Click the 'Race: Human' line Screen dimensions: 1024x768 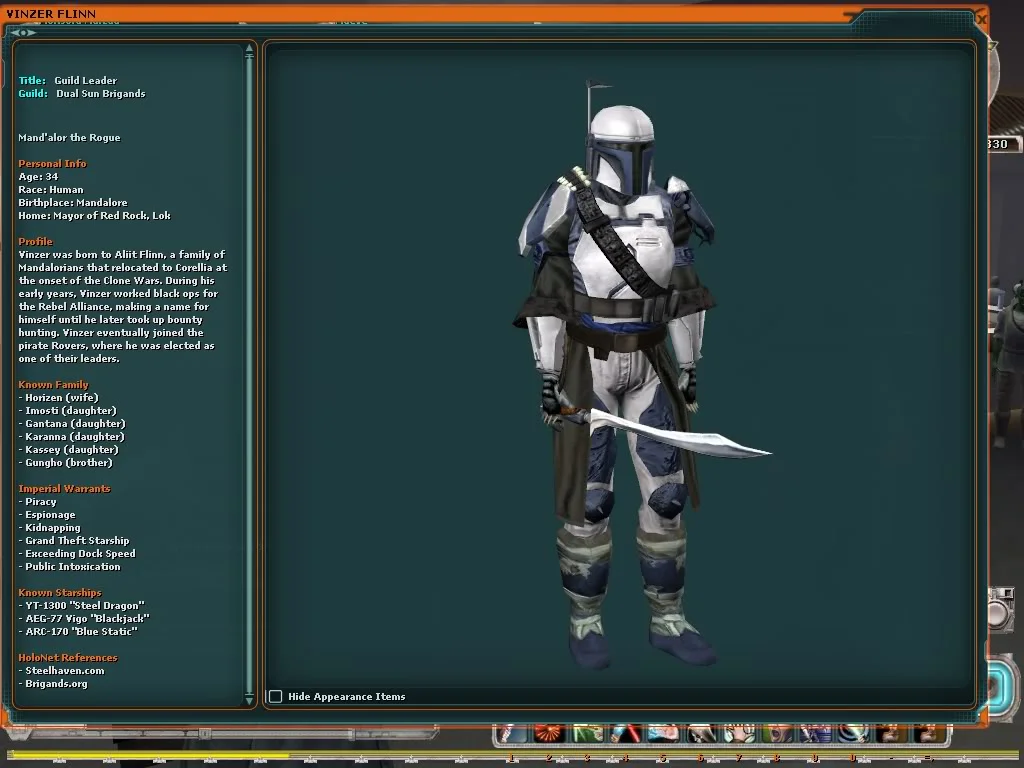[51, 189]
